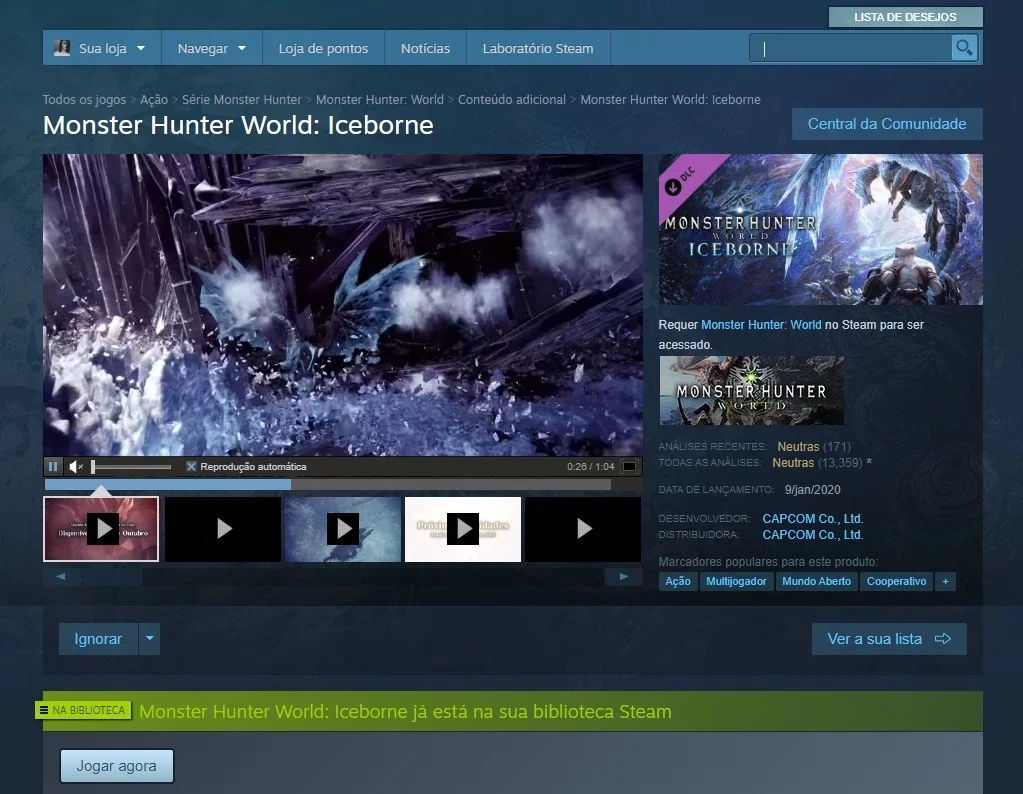
Task: Go to Loja de pontos tab
Action: (323, 48)
